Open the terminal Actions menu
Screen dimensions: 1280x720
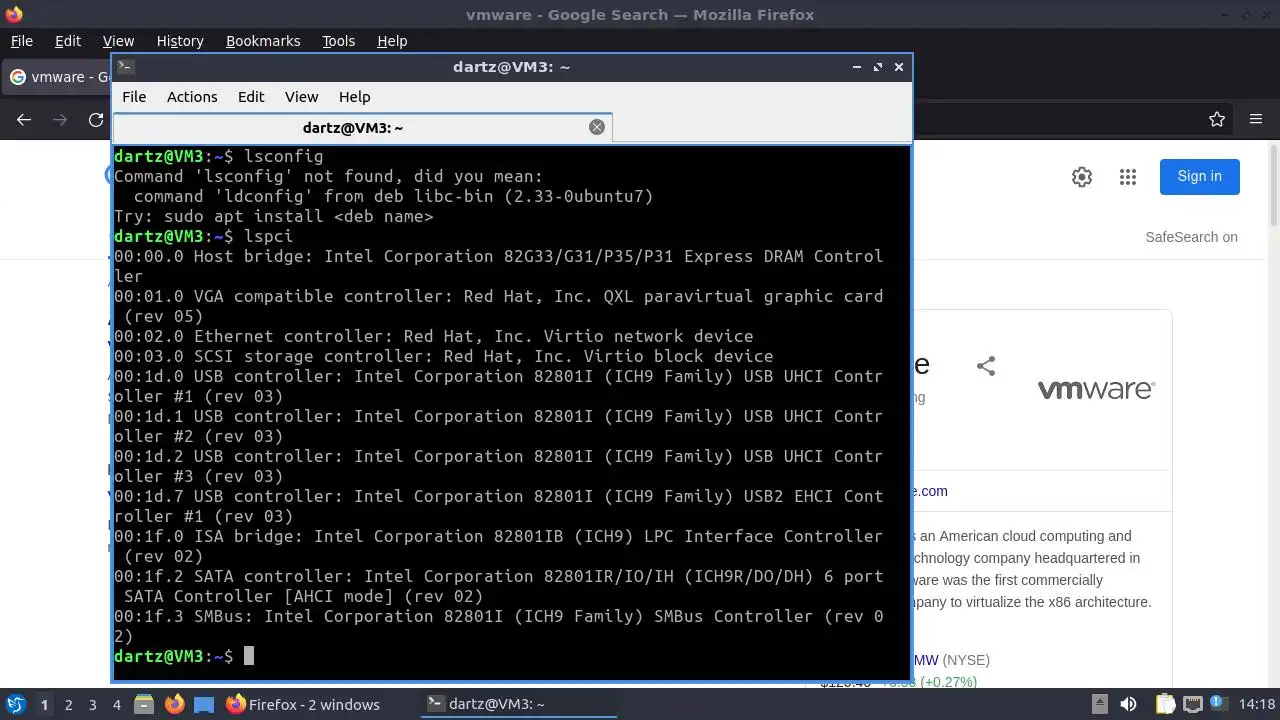point(192,97)
